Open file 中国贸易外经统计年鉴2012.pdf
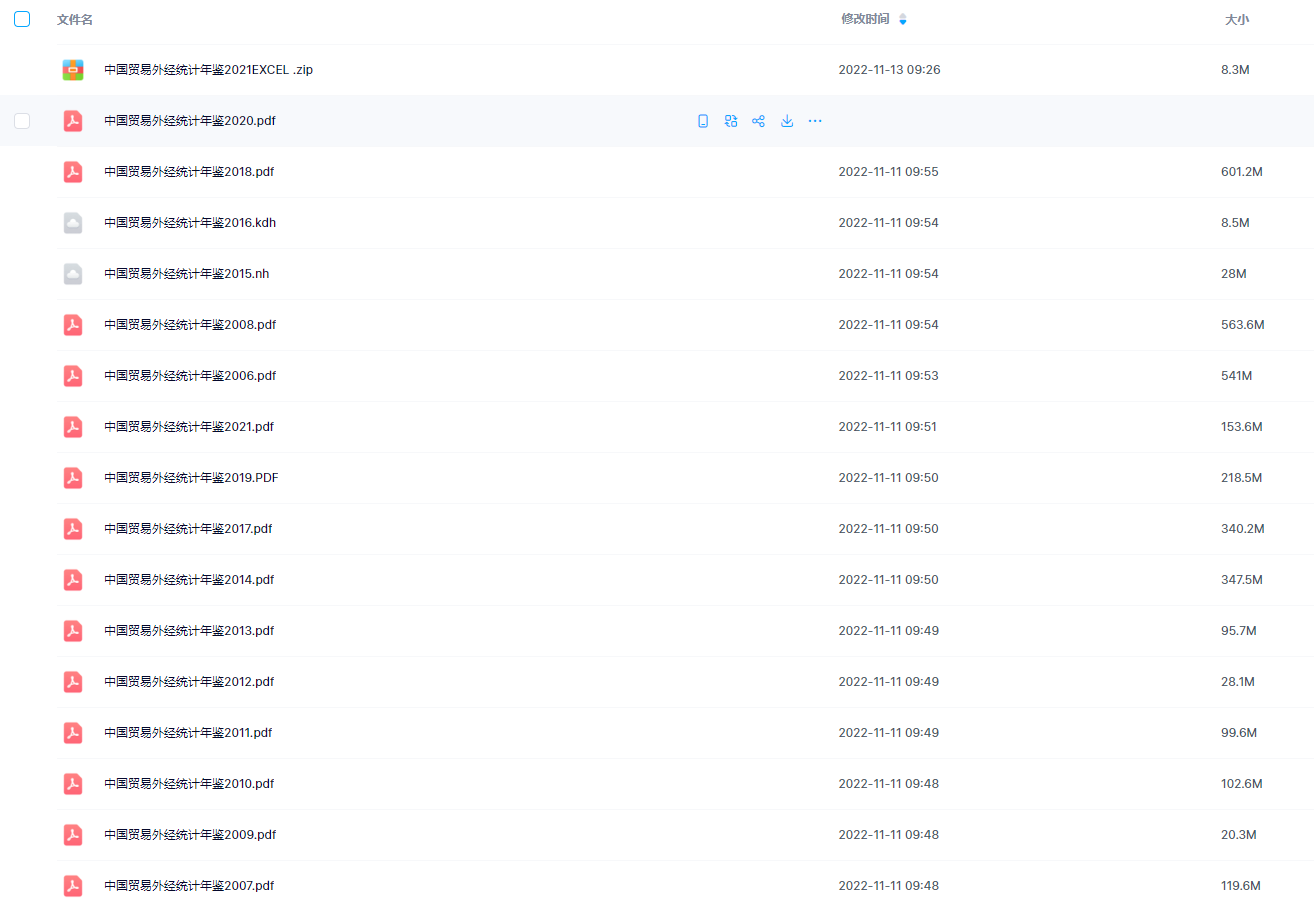Viewport: 1314px width, 904px height. (189, 682)
